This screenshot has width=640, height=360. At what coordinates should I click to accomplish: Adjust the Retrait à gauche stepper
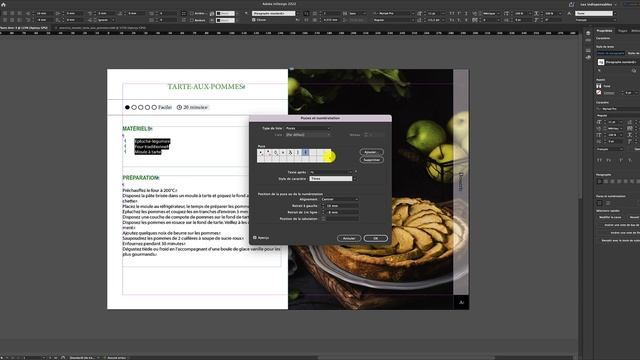click(323, 206)
